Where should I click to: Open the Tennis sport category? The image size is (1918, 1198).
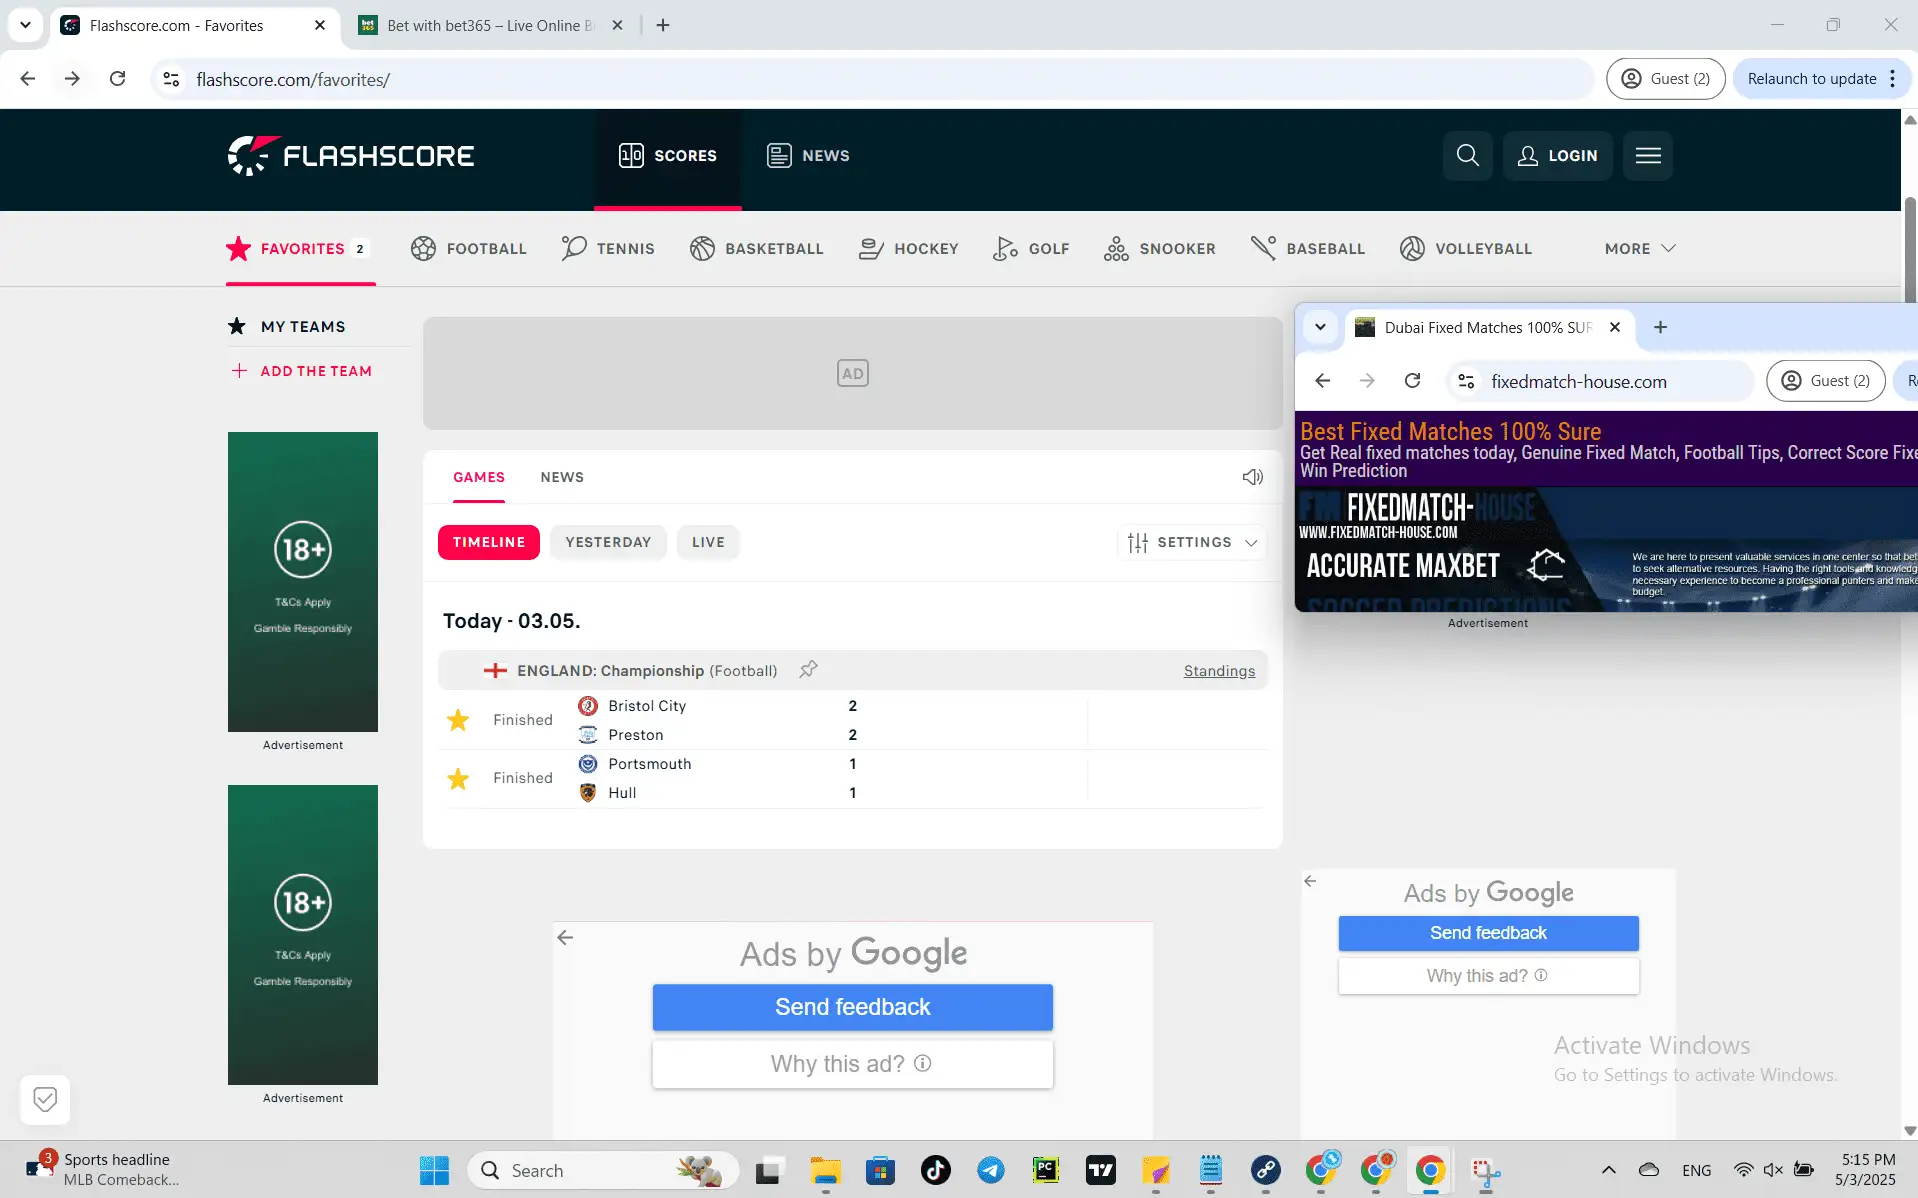[608, 248]
